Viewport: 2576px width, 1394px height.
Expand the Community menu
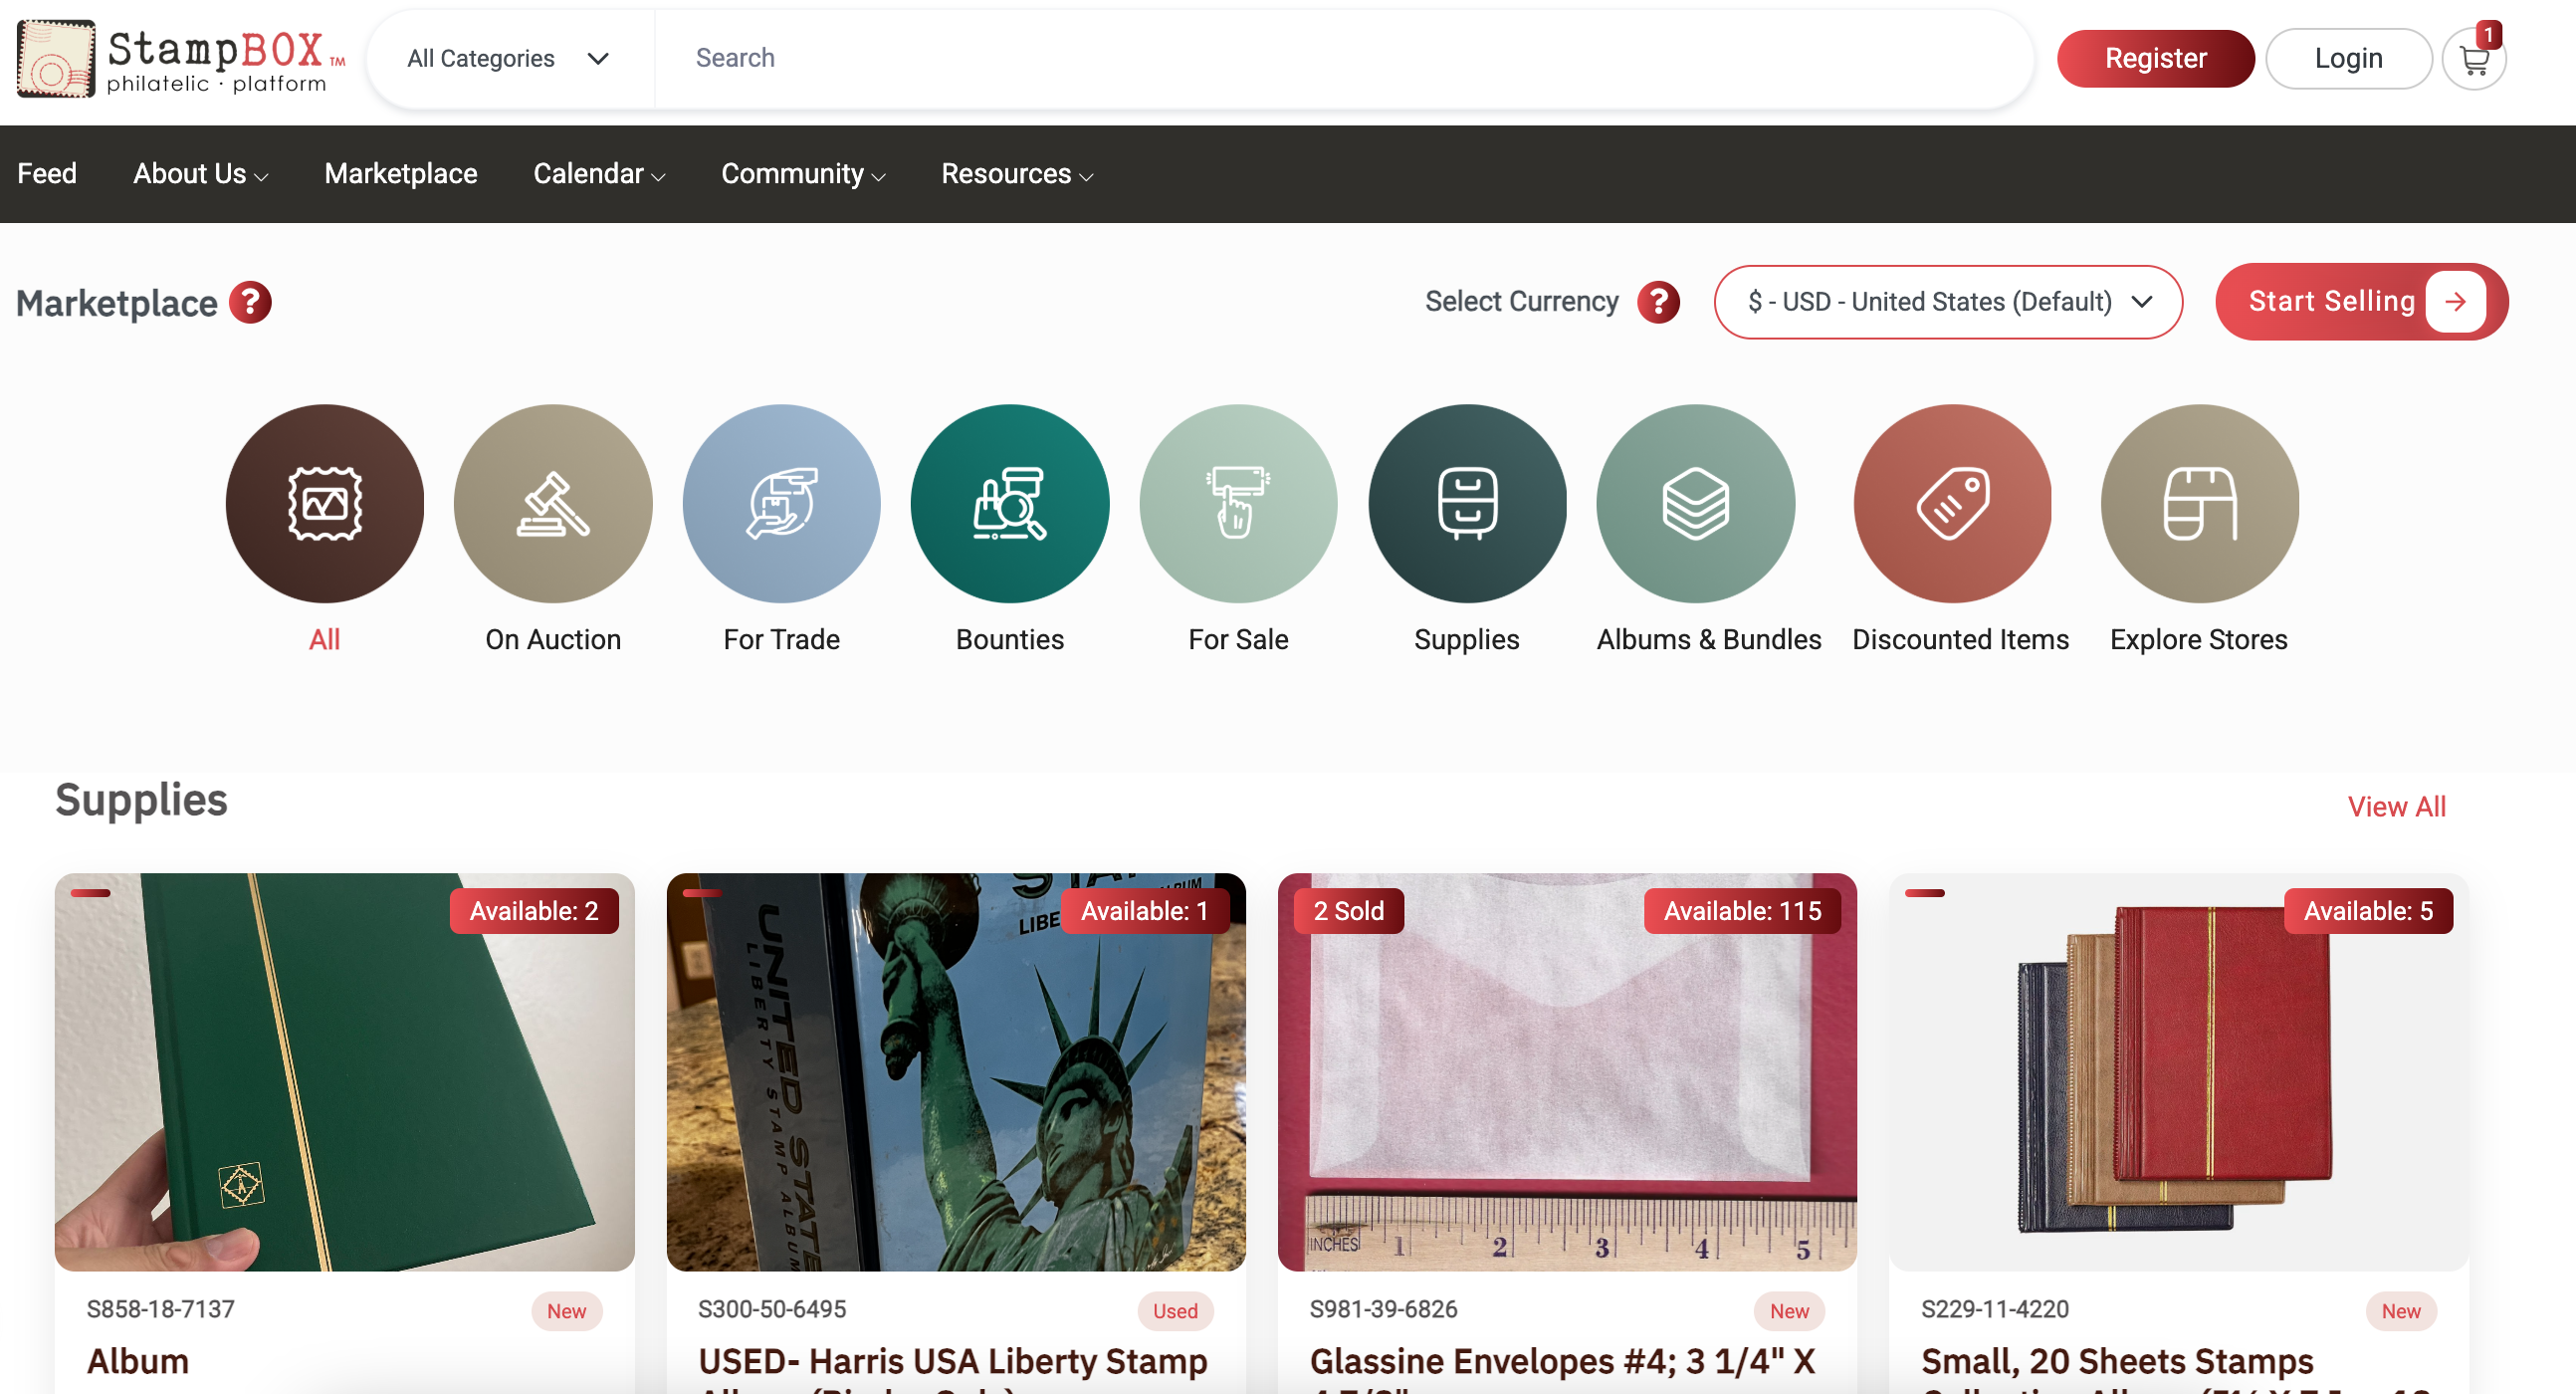[802, 174]
